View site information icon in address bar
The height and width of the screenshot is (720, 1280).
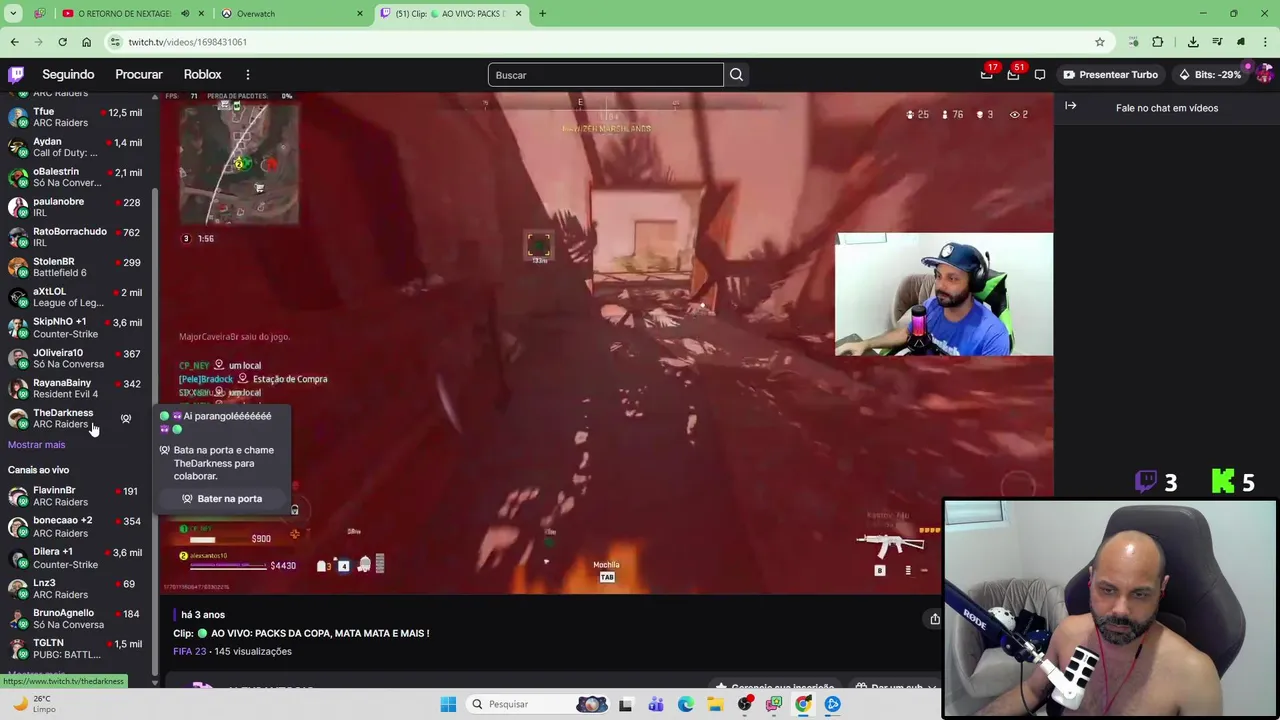point(116,42)
